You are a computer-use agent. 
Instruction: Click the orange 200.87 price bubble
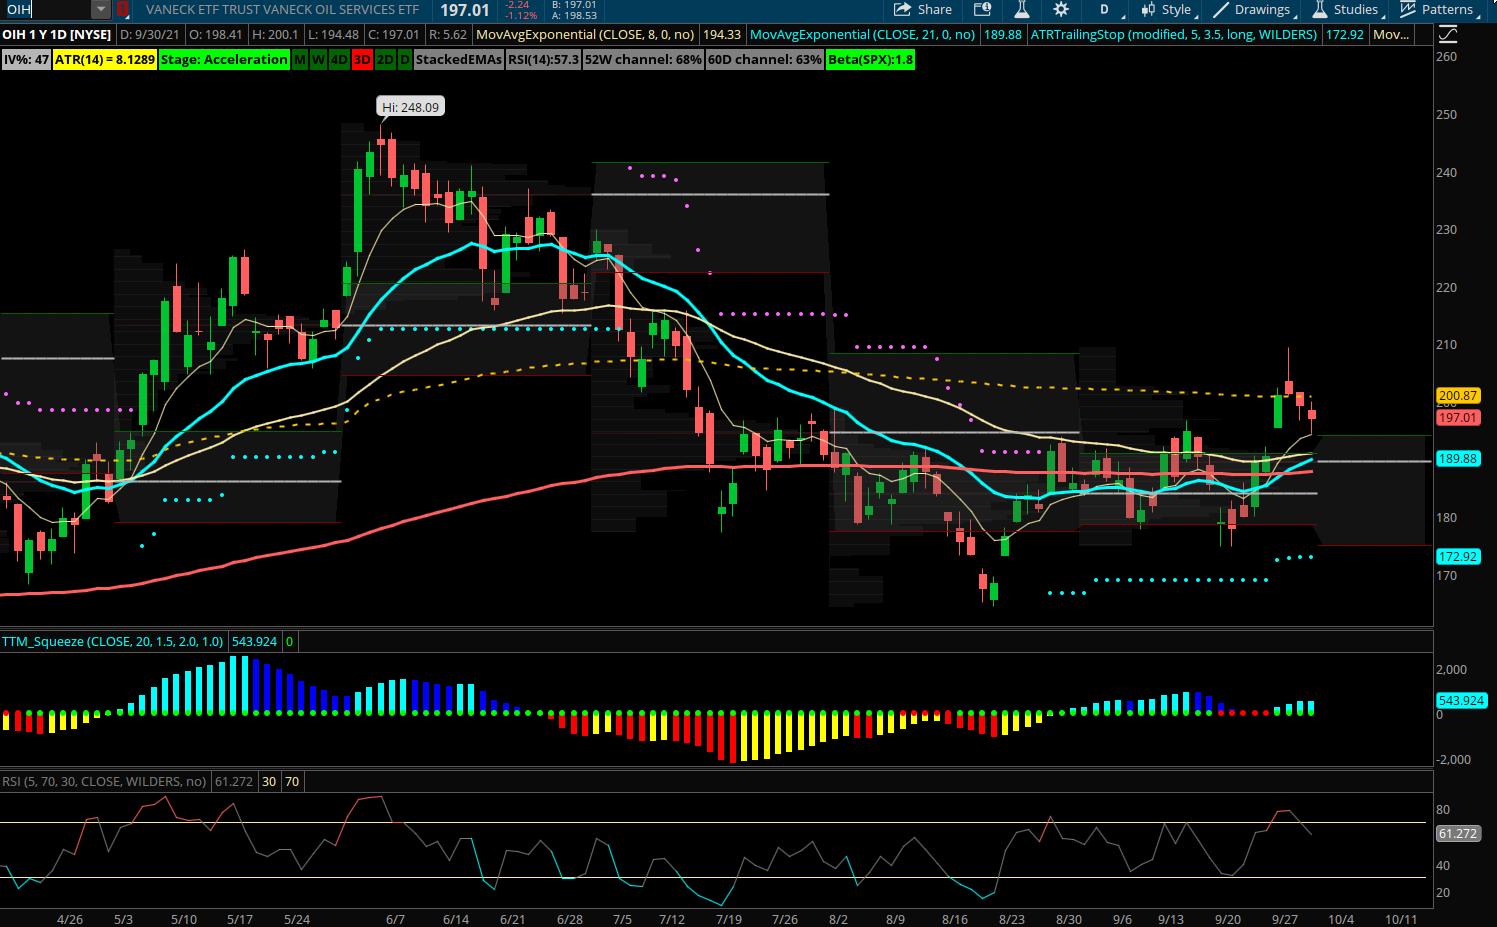[1457, 396]
